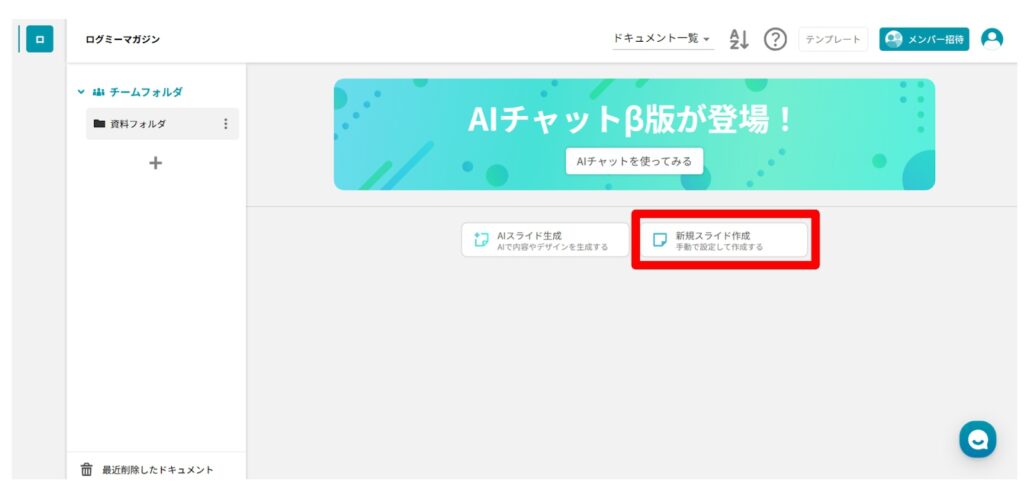Collapse the チームフォルダ chevron
The height and width of the screenshot is (490, 1024).
click(x=81, y=92)
